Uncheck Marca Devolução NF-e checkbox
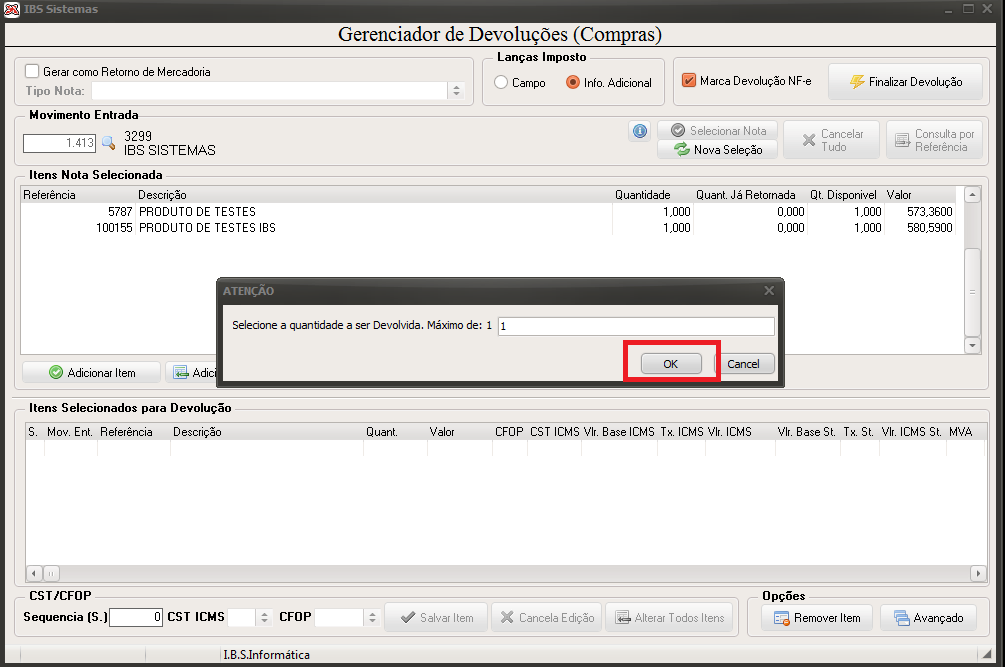Viewport: 1005px width, 667px height. pos(689,80)
